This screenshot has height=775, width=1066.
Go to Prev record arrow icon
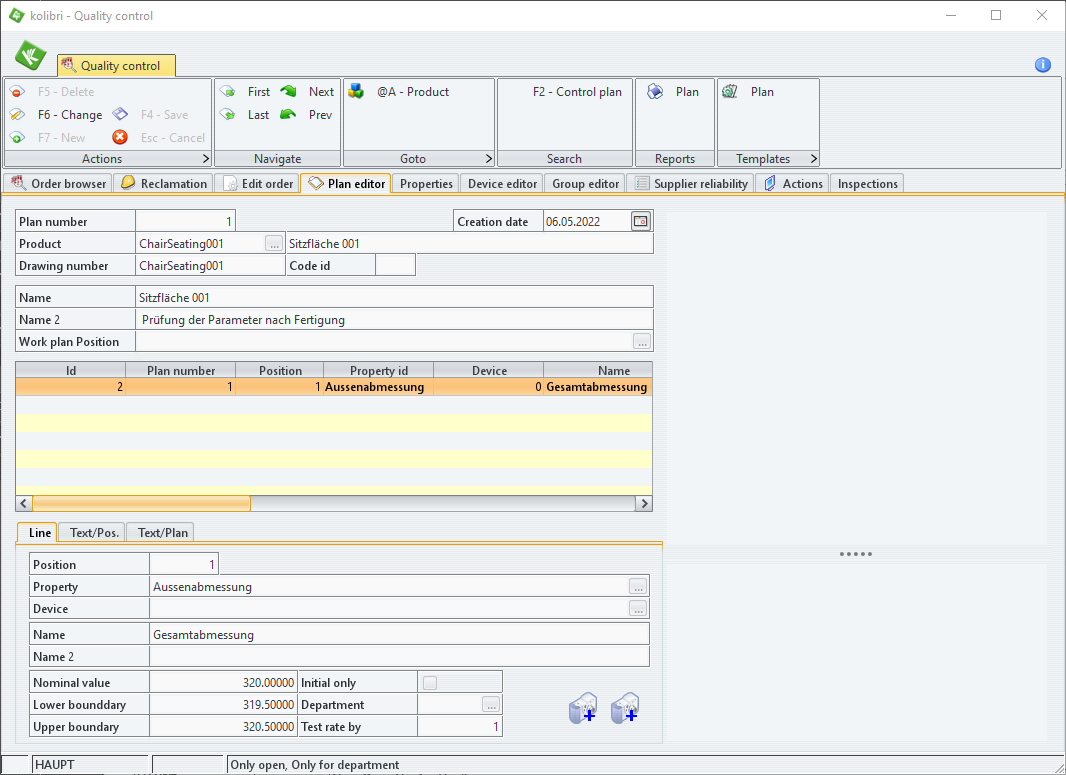coord(288,114)
